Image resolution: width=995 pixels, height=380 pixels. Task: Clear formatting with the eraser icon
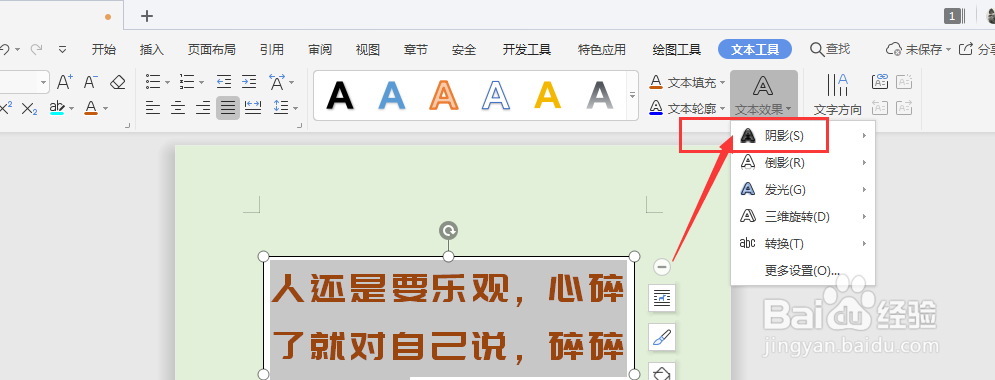(117, 82)
